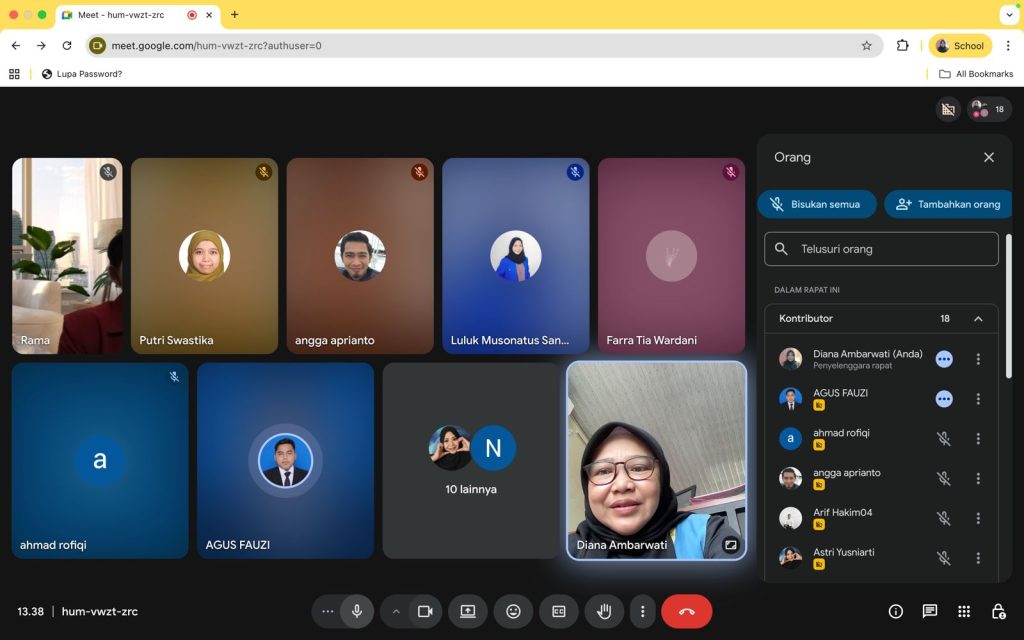The width and height of the screenshot is (1024, 640).
Task: Open meeting details info icon
Action: point(895,611)
